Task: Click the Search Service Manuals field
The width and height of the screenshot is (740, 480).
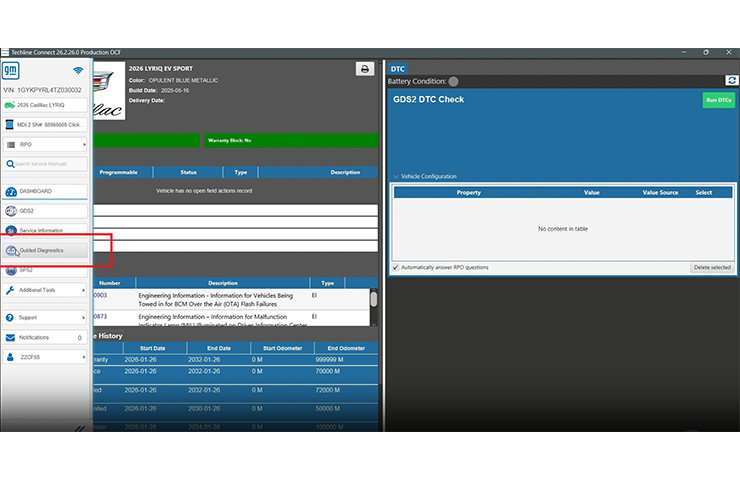Action: point(45,164)
